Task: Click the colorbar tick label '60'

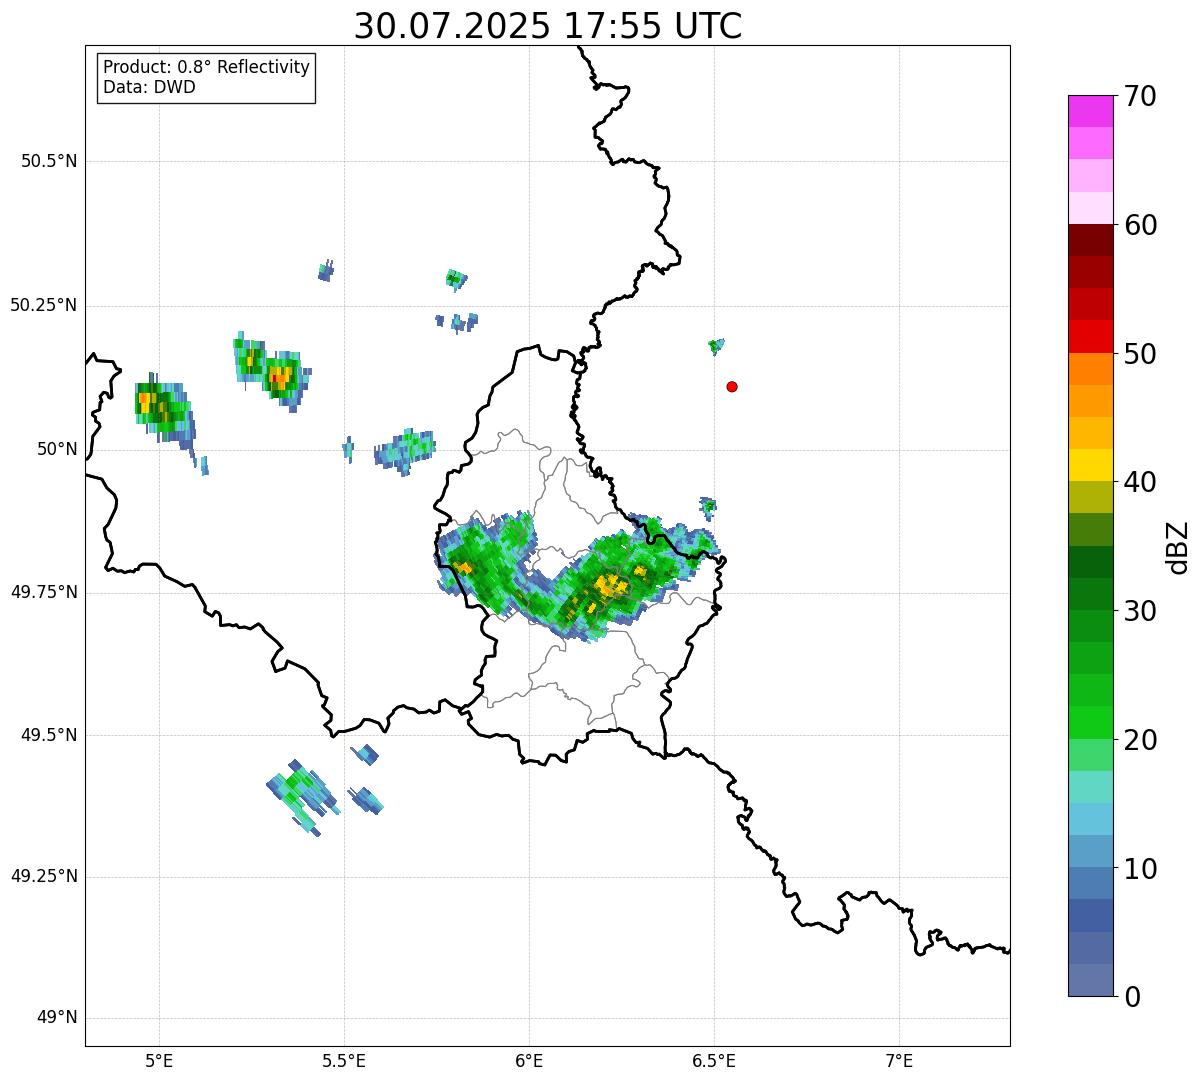Action: click(x=1141, y=225)
